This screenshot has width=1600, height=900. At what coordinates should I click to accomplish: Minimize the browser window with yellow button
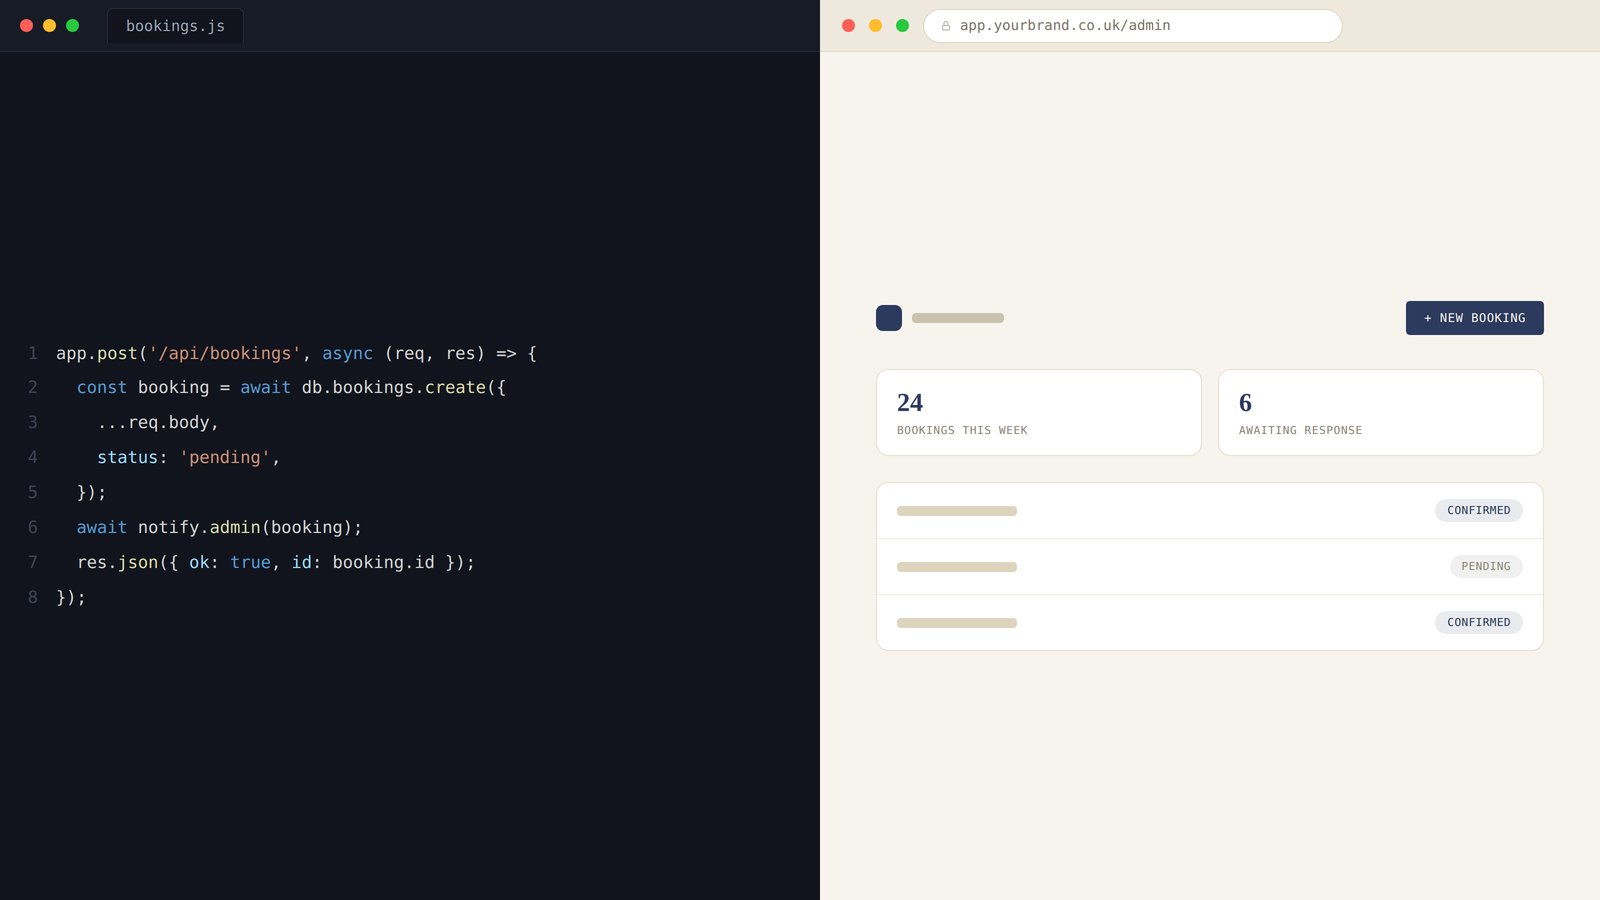click(876, 26)
